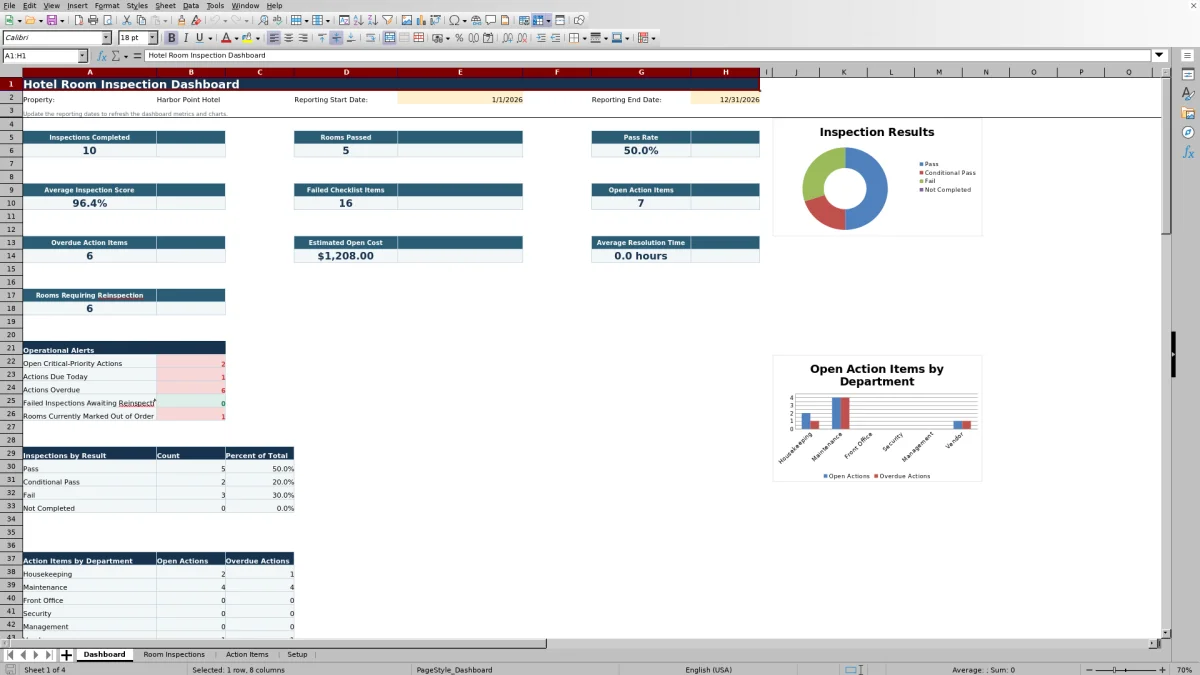
Task: Align cell text left
Action: pyautogui.click(x=274, y=38)
